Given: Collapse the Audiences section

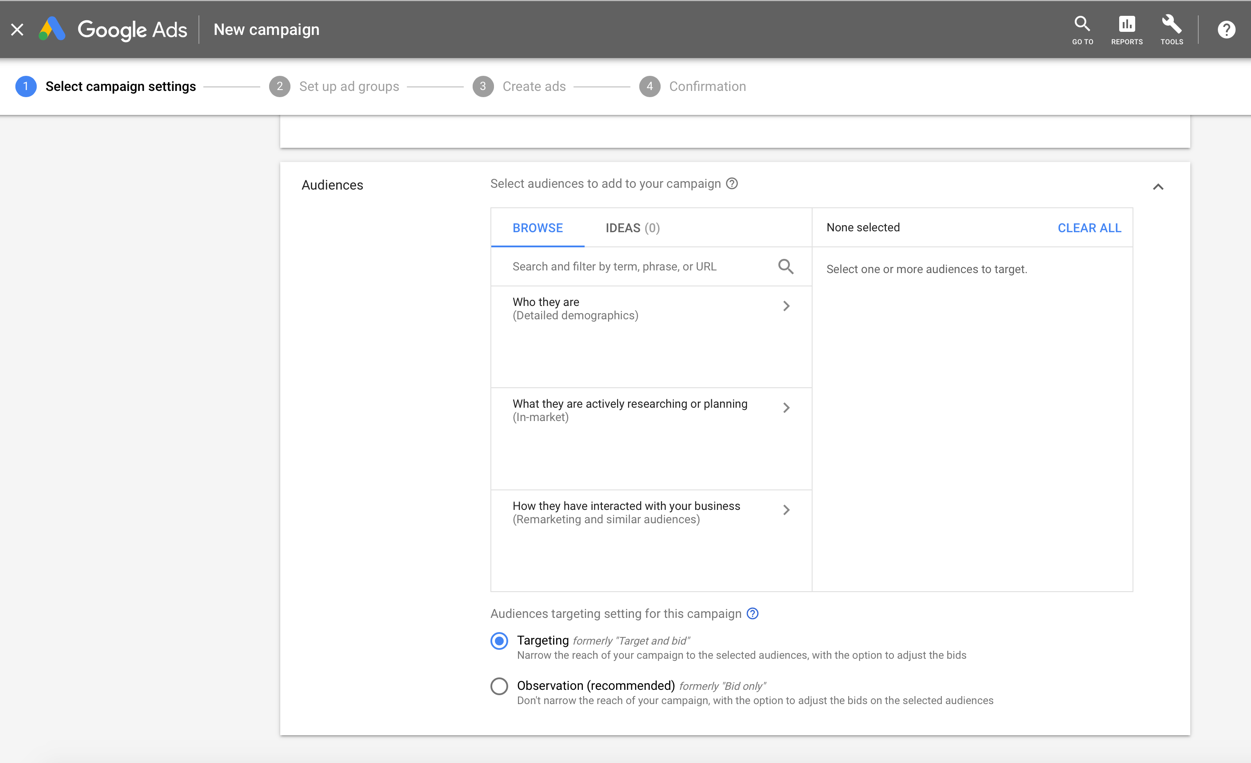Looking at the screenshot, I should [x=1158, y=187].
